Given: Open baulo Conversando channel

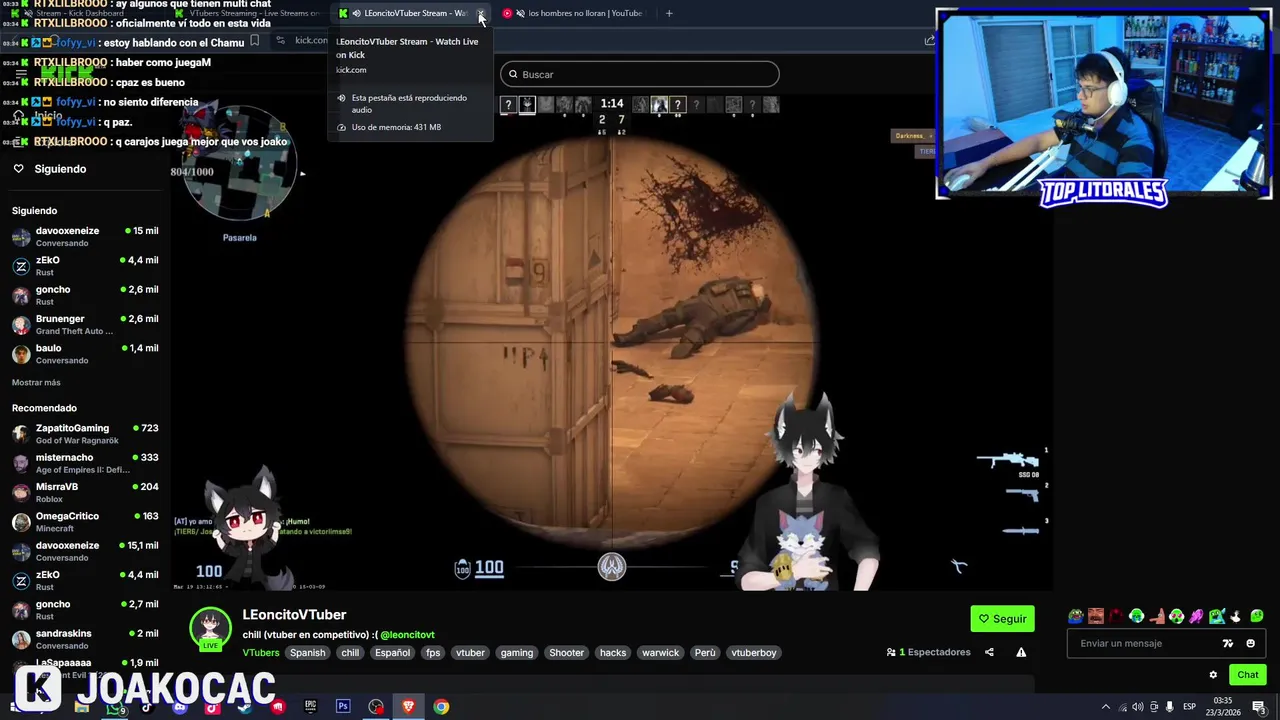Looking at the screenshot, I should (x=85, y=354).
